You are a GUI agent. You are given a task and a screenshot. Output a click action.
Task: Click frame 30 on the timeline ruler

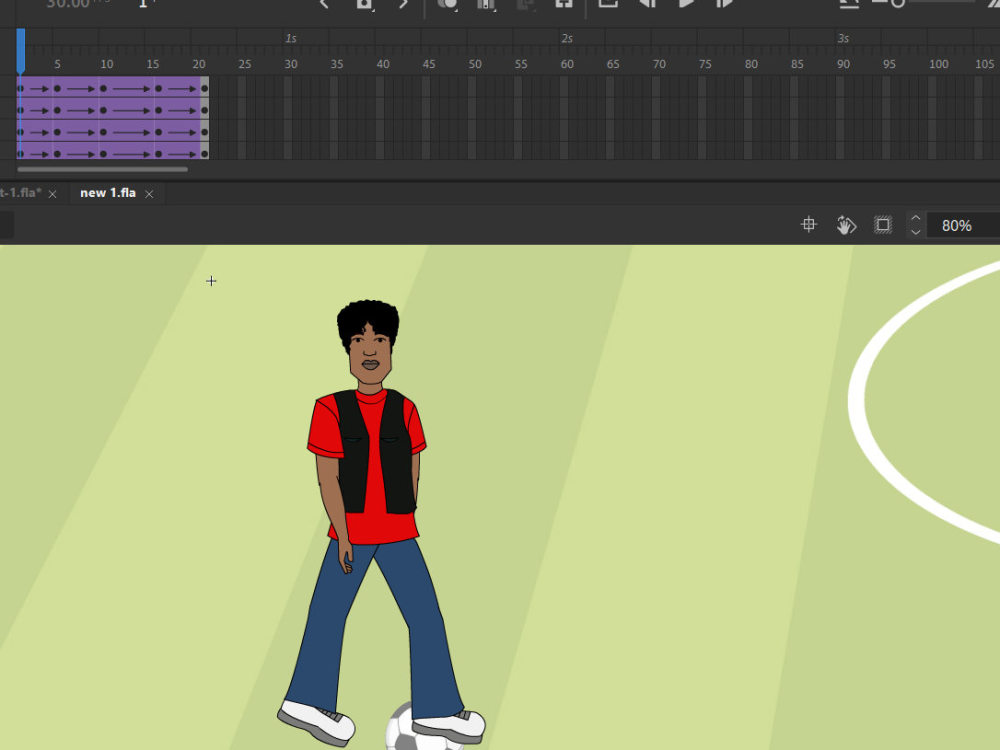[x=291, y=64]
